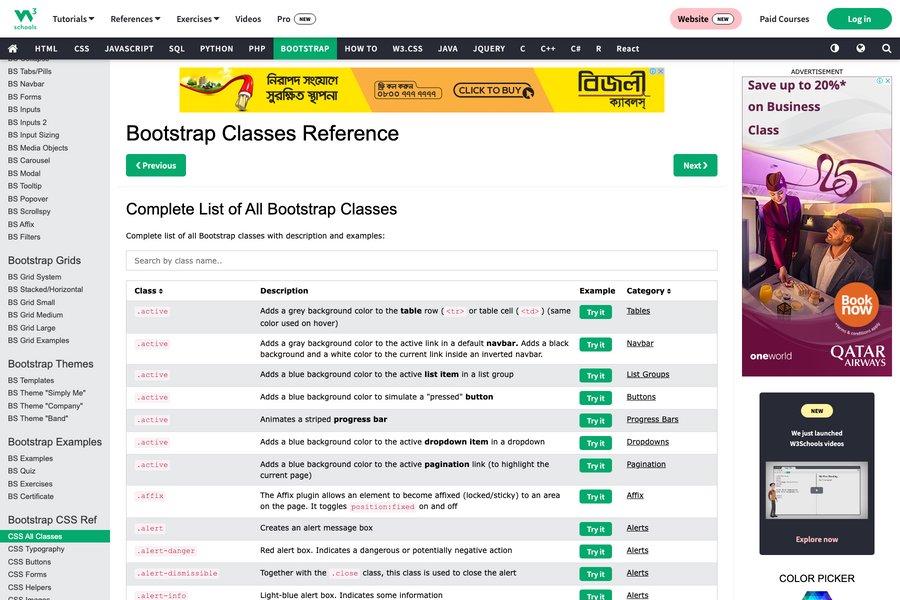Click the class name search field

point(420,260)
